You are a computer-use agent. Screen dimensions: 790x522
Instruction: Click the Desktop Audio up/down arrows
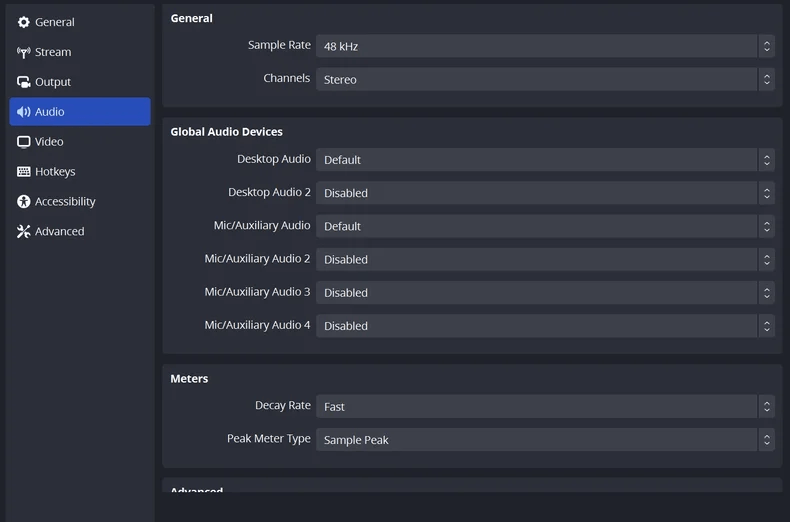click(x=766, y=160)
